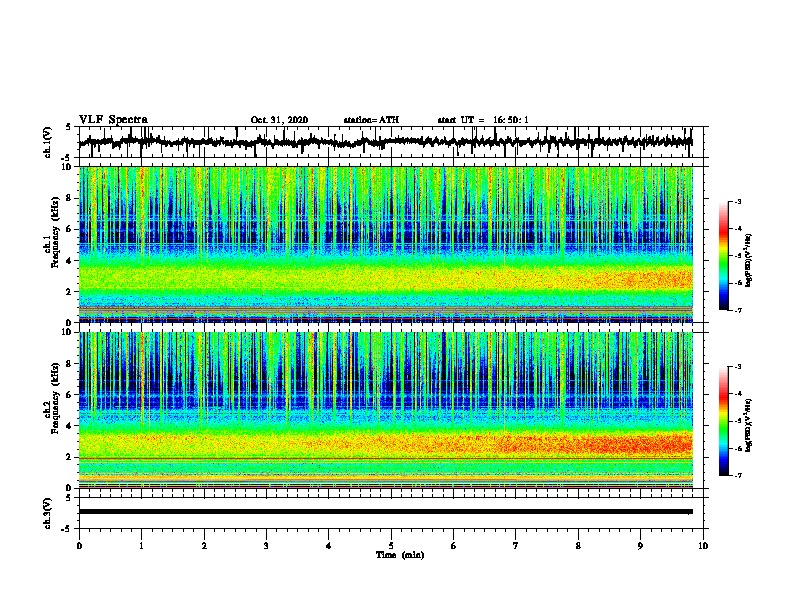
Task: Click the 'ch.3(V)' axis label
Action: point(48,513)
